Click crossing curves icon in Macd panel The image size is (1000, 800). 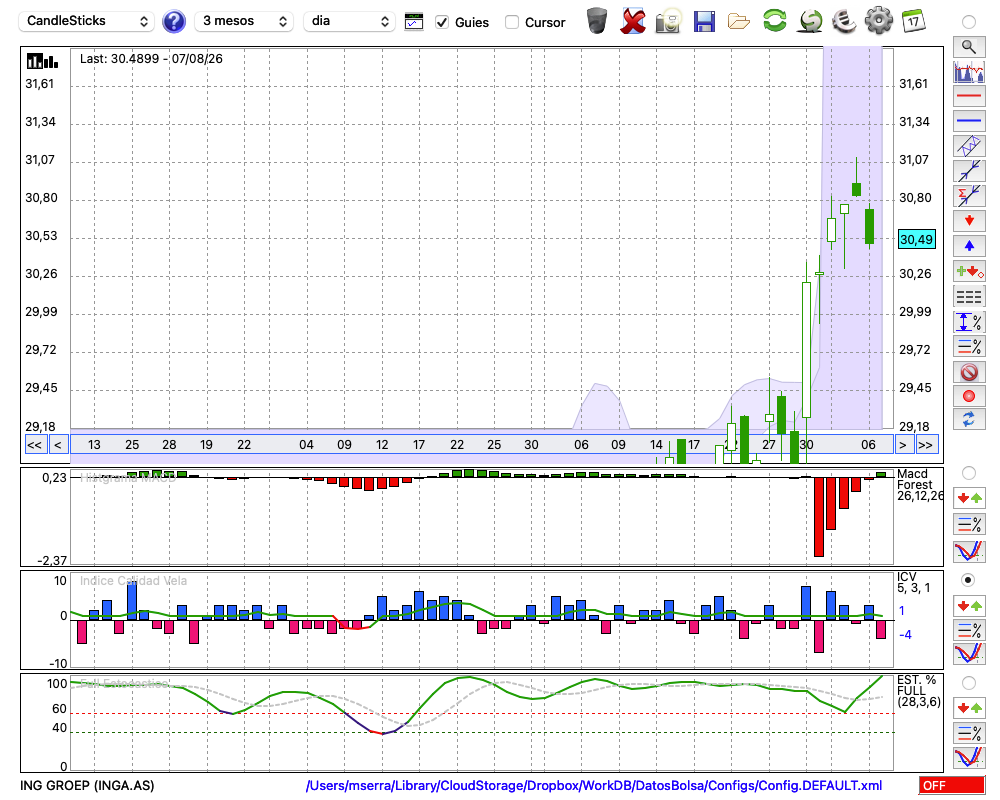(x=969, y=551)
